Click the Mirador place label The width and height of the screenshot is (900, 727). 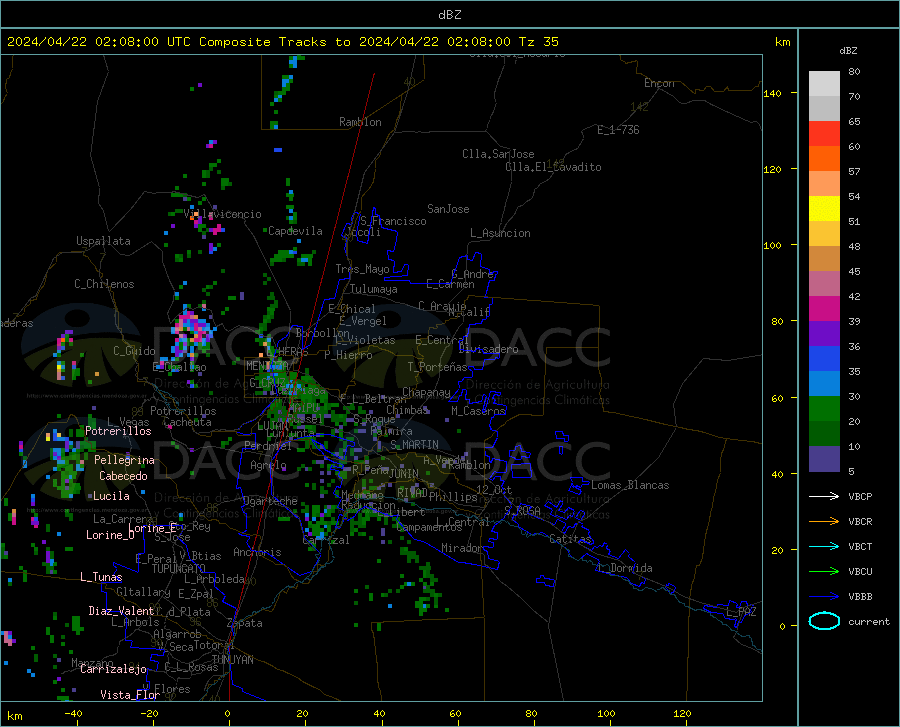tap(462, 548)
